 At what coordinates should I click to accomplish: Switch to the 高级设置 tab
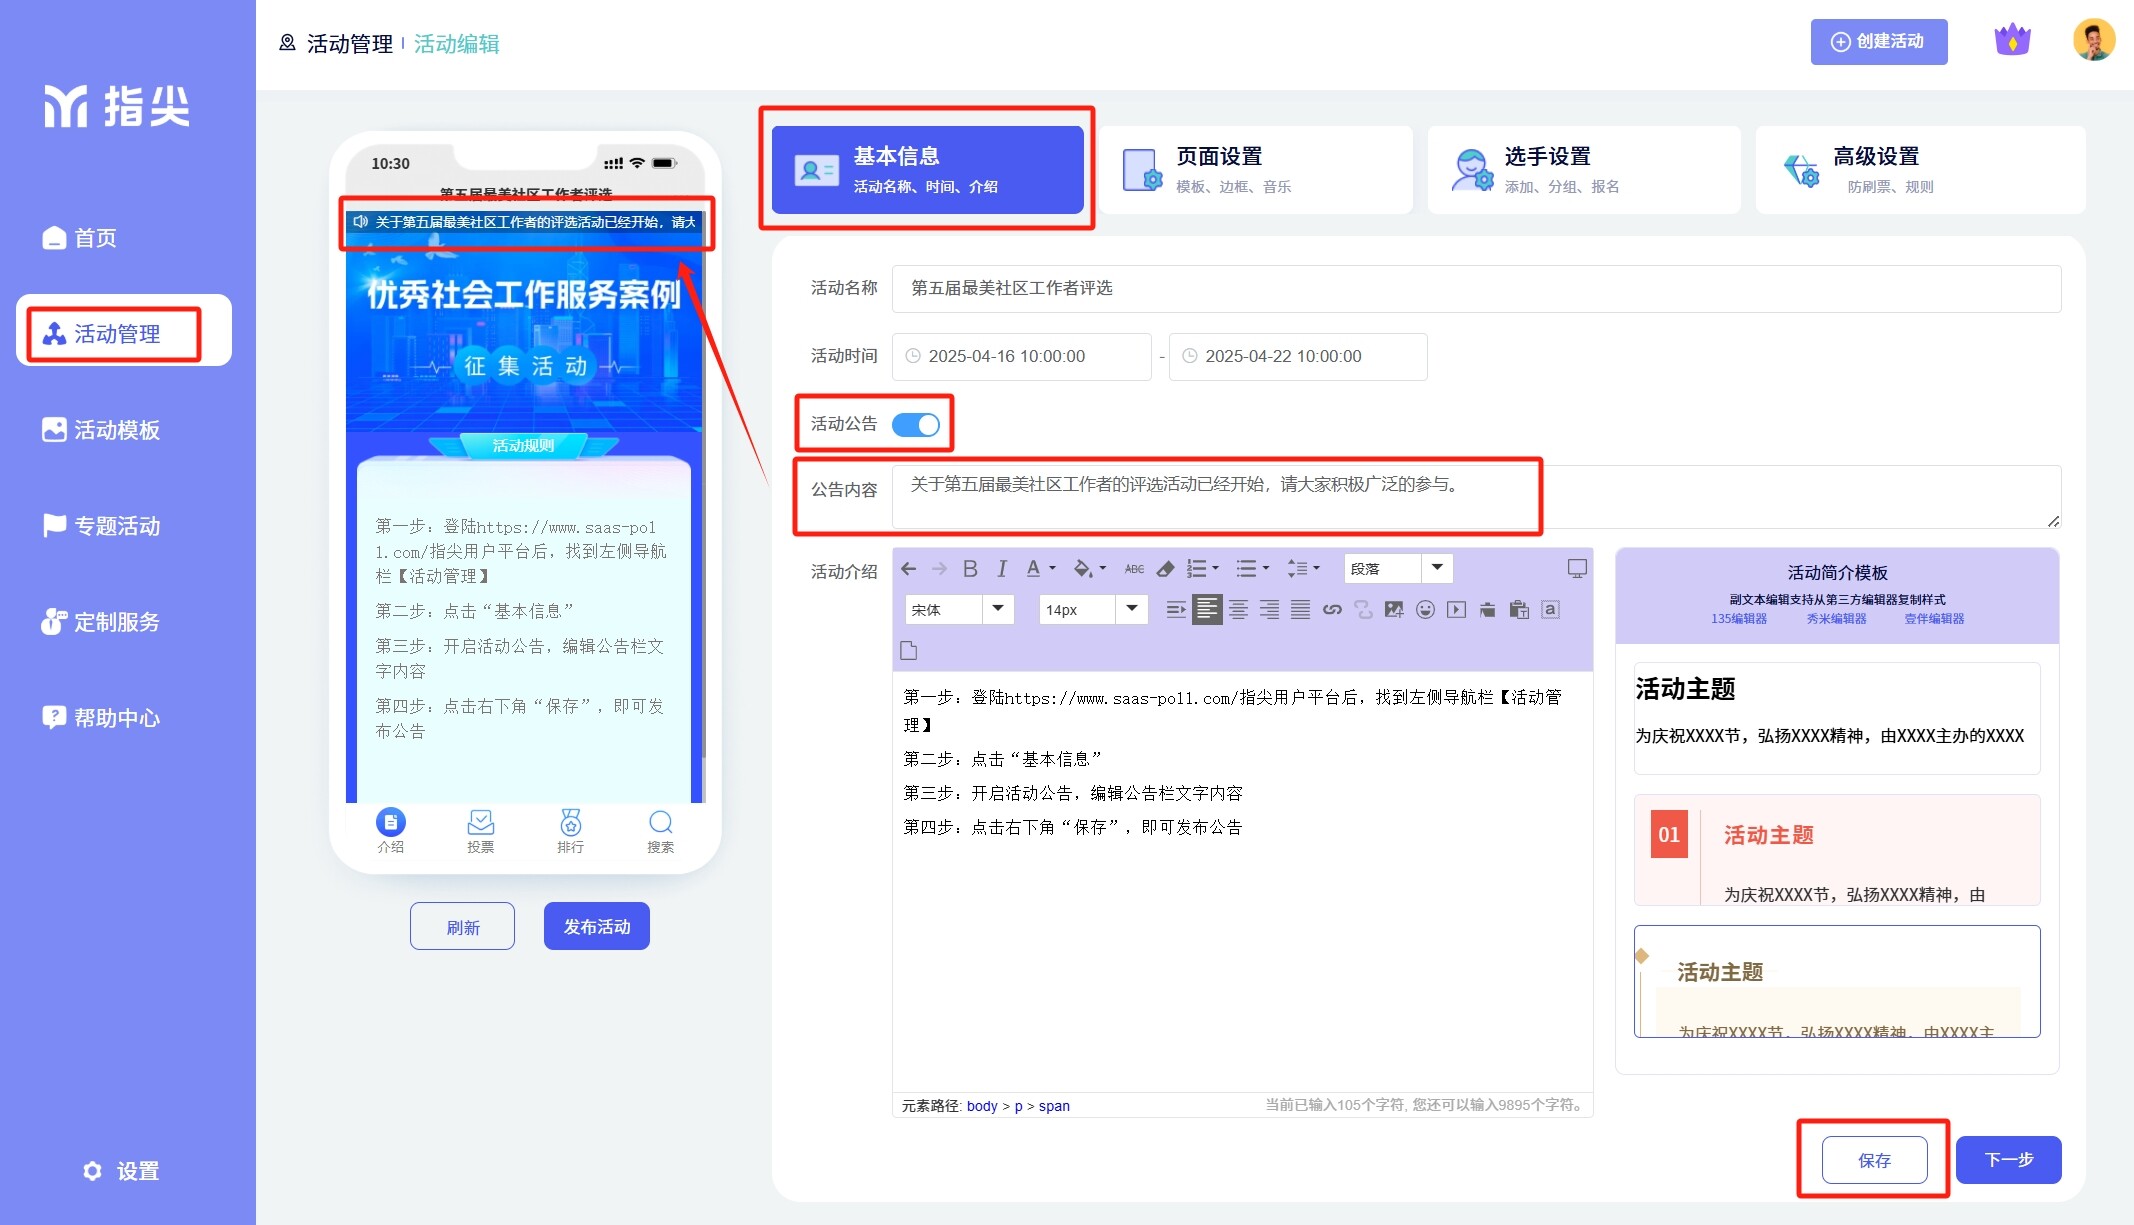point(1920,169)
